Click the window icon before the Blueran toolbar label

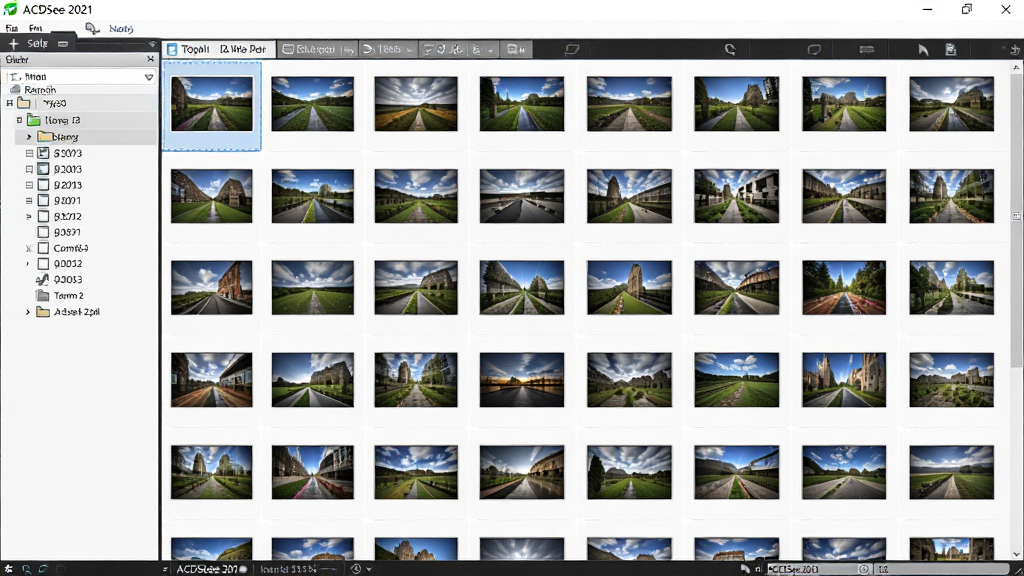(x=288, y=50)
